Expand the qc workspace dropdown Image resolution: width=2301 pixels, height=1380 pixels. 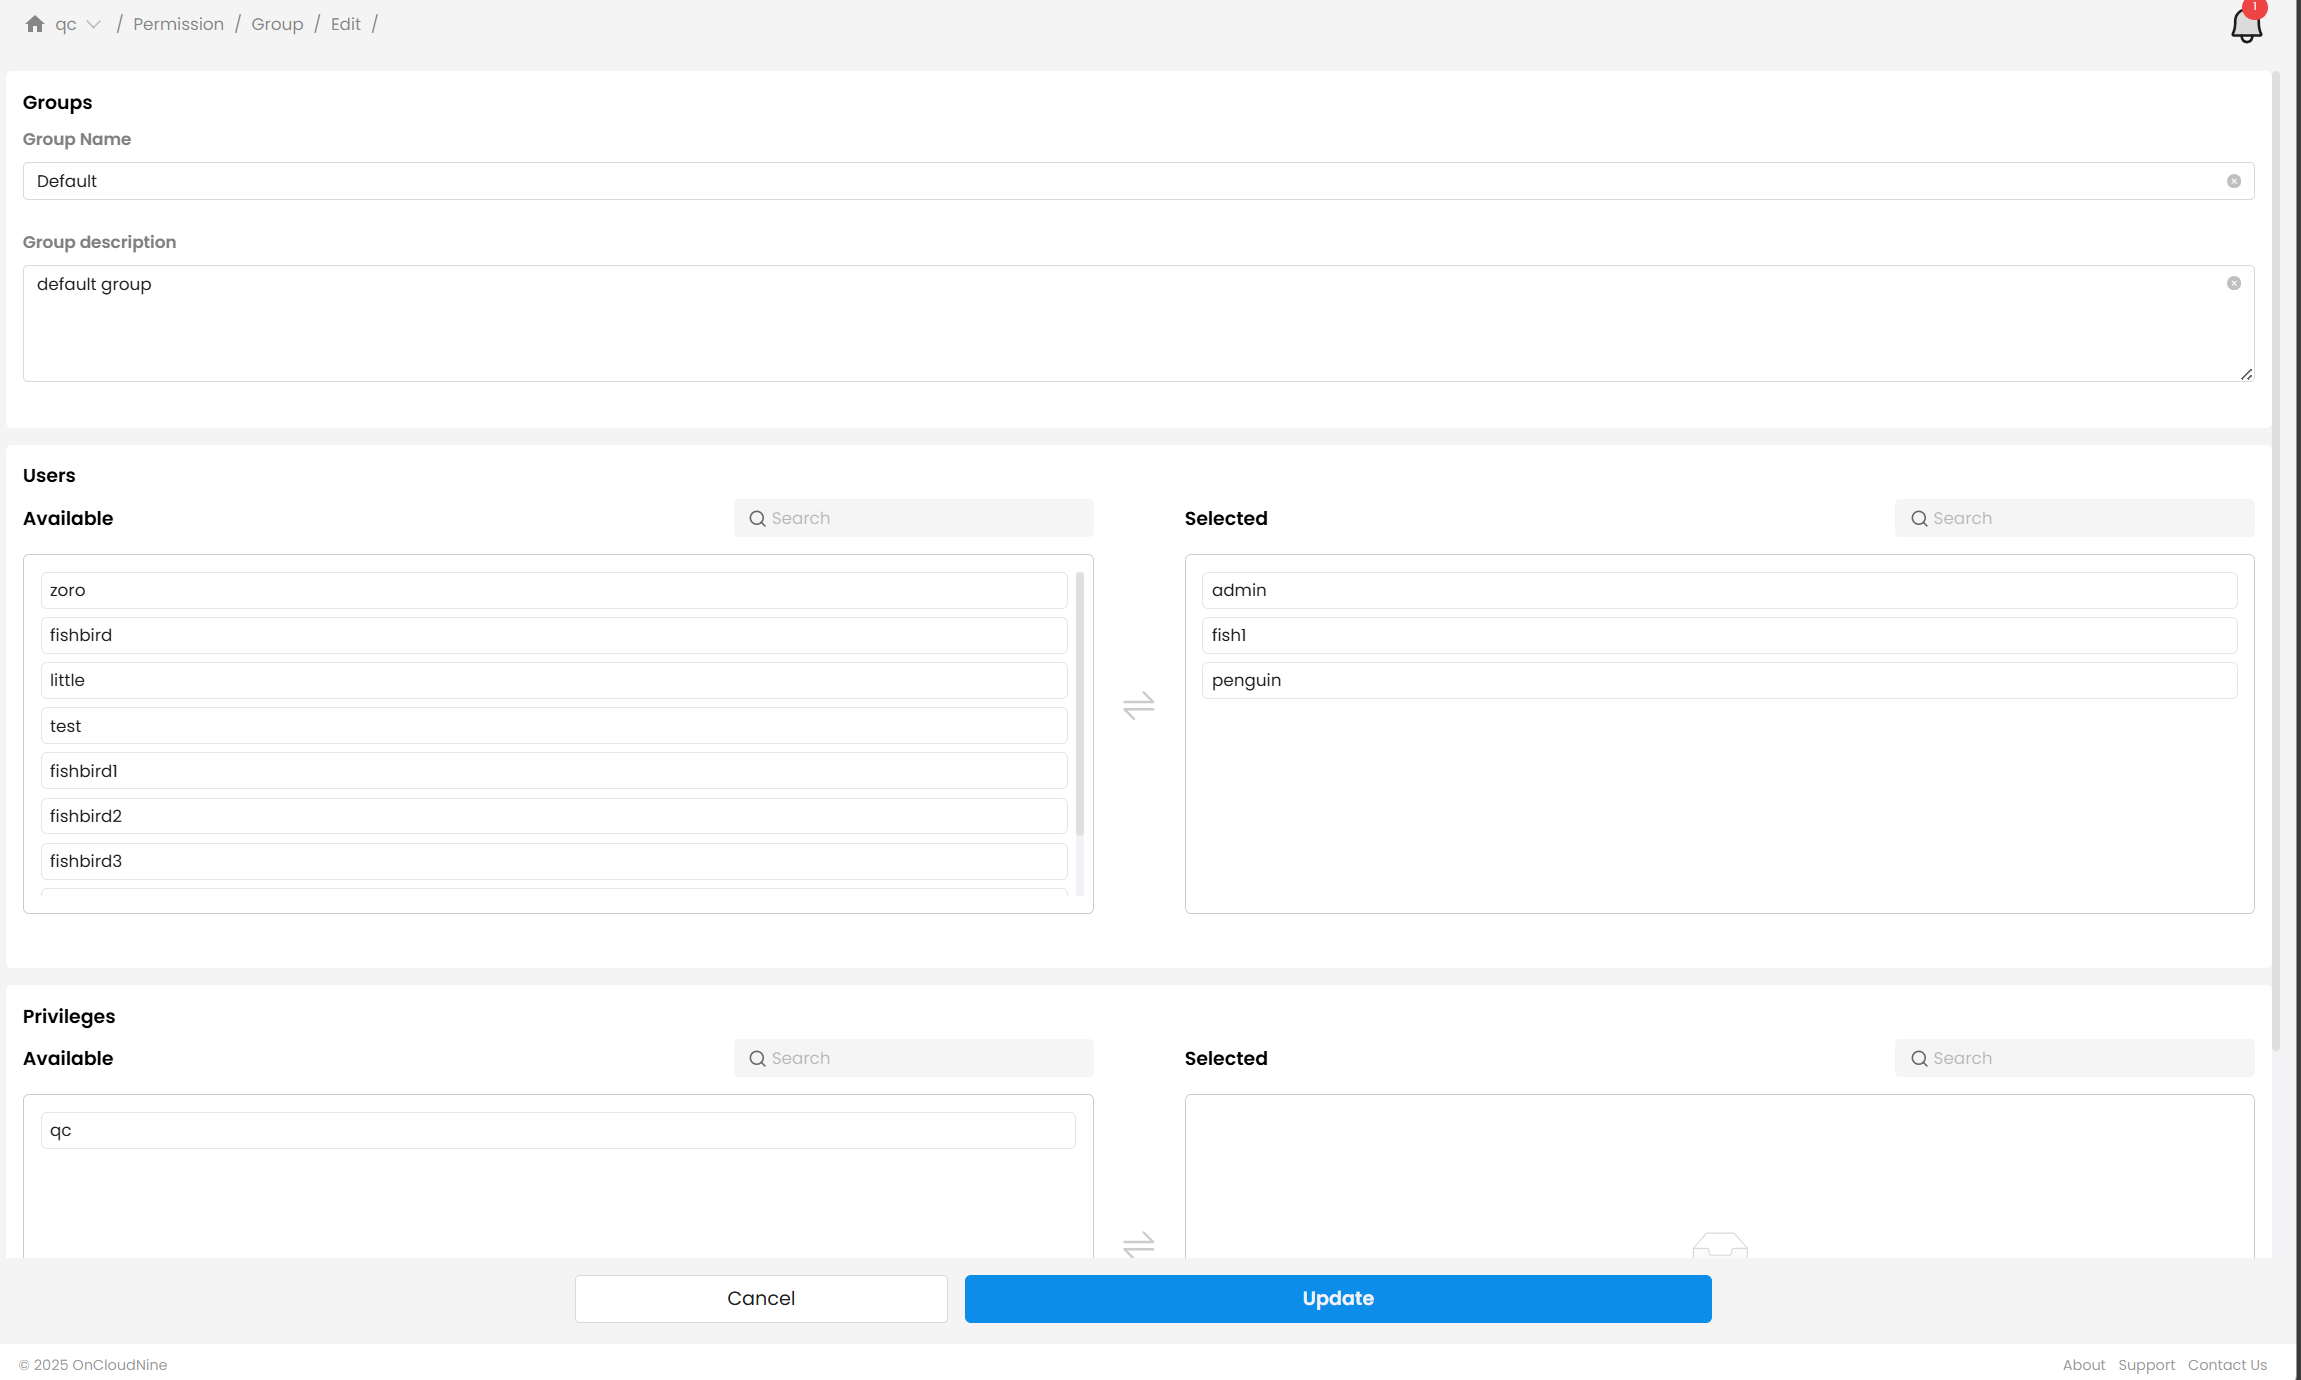(94, 25)
